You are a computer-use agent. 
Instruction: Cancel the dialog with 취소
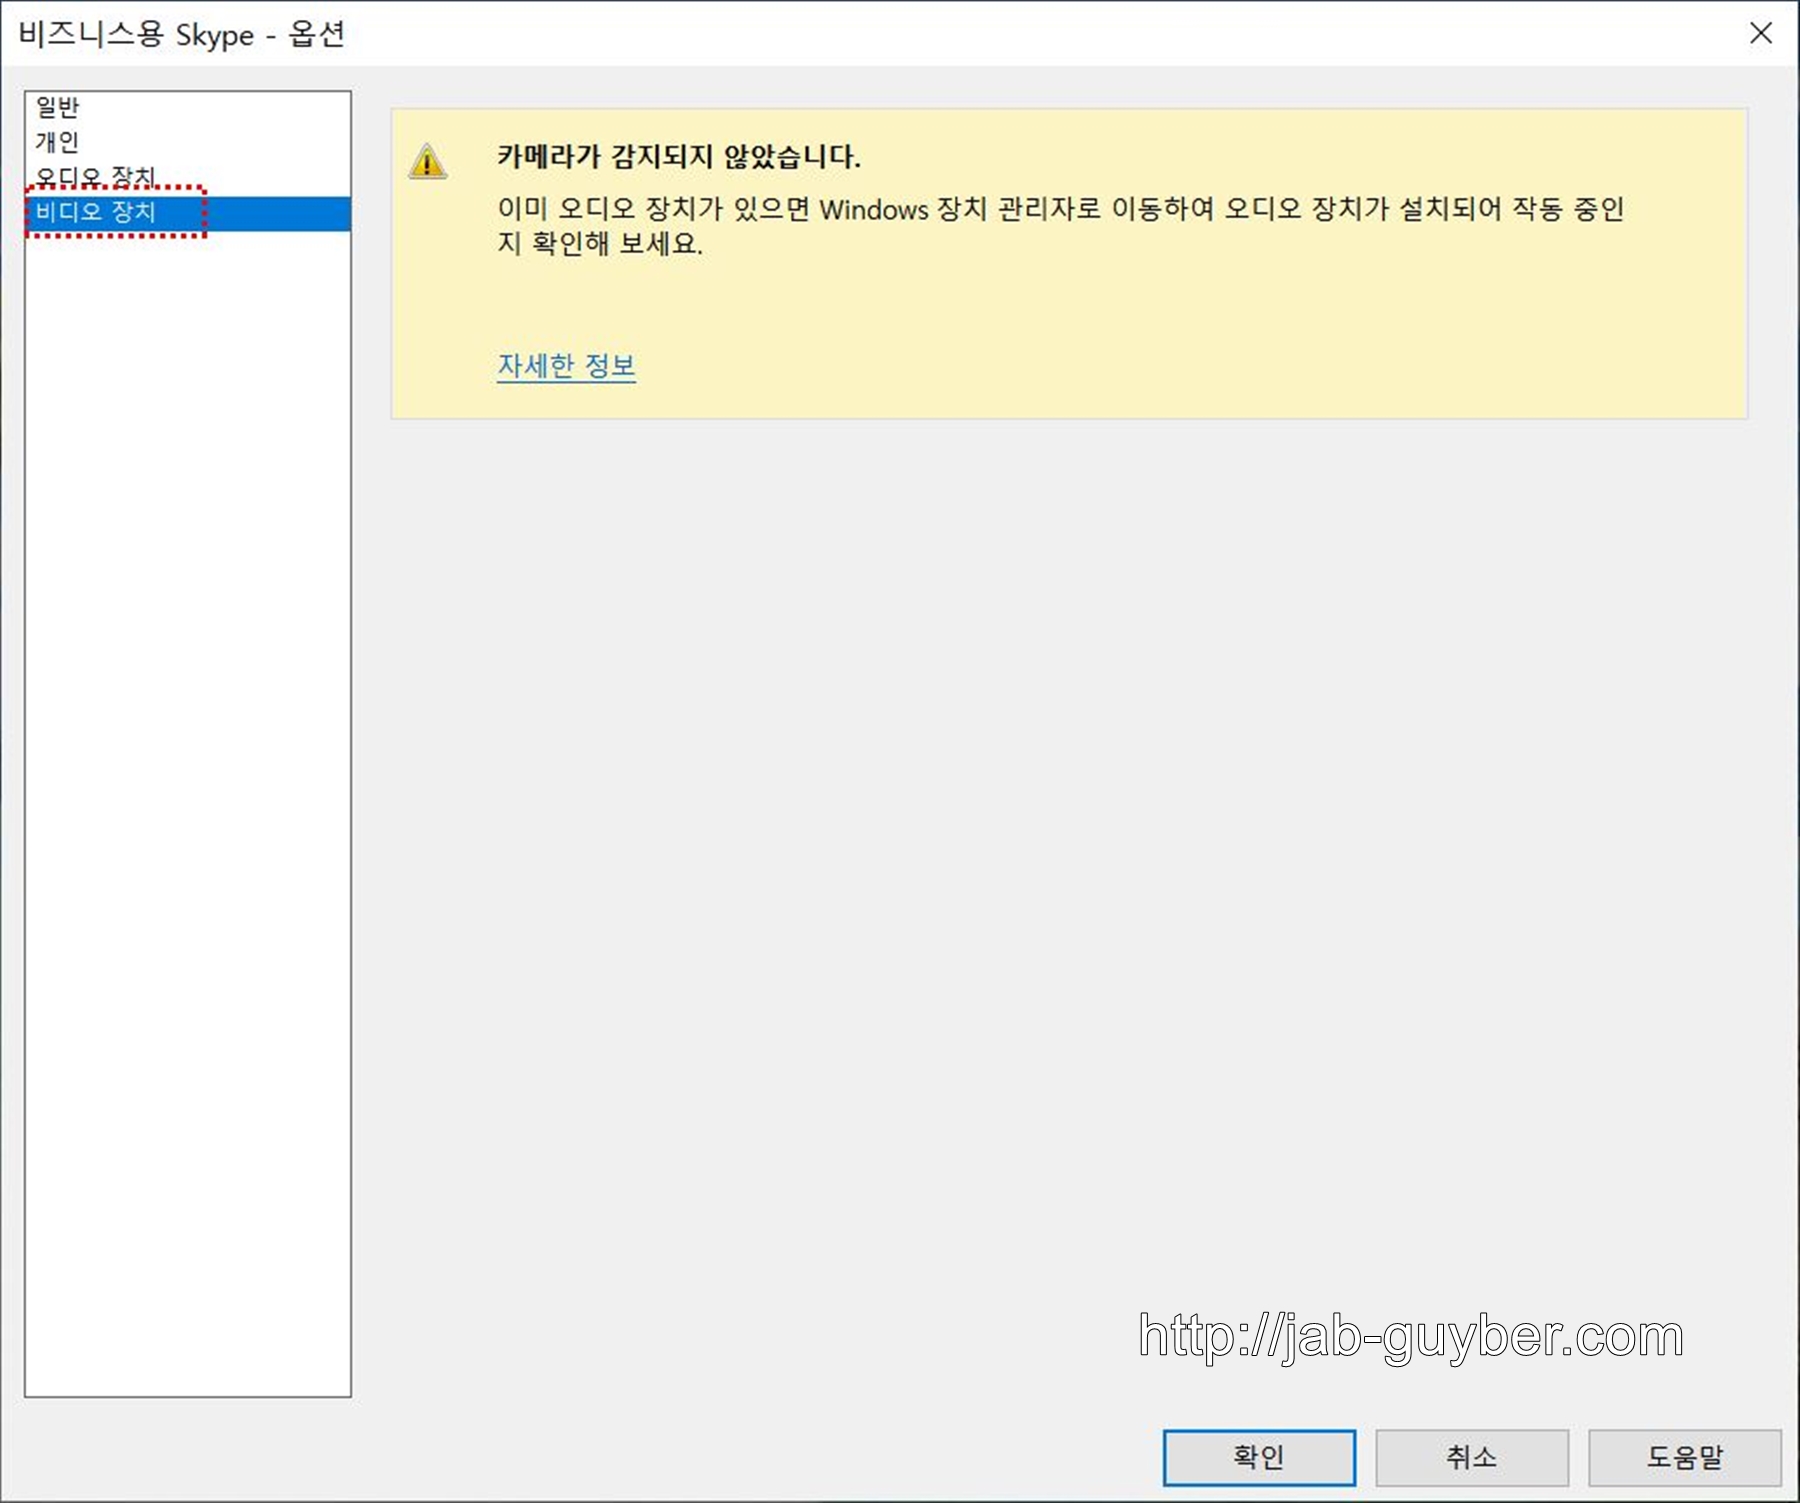tap(1472, 1457)
